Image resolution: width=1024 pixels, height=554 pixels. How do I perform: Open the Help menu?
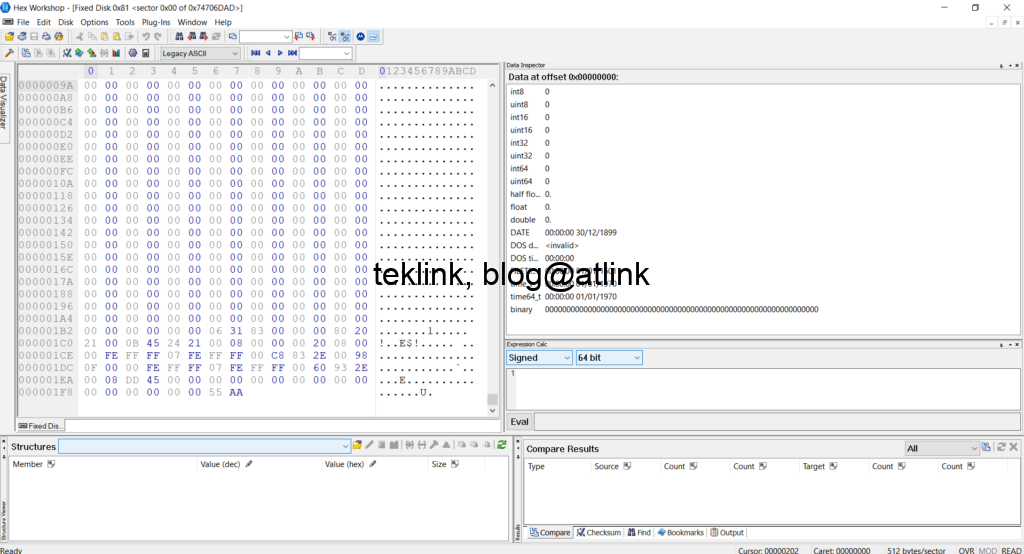223,22
